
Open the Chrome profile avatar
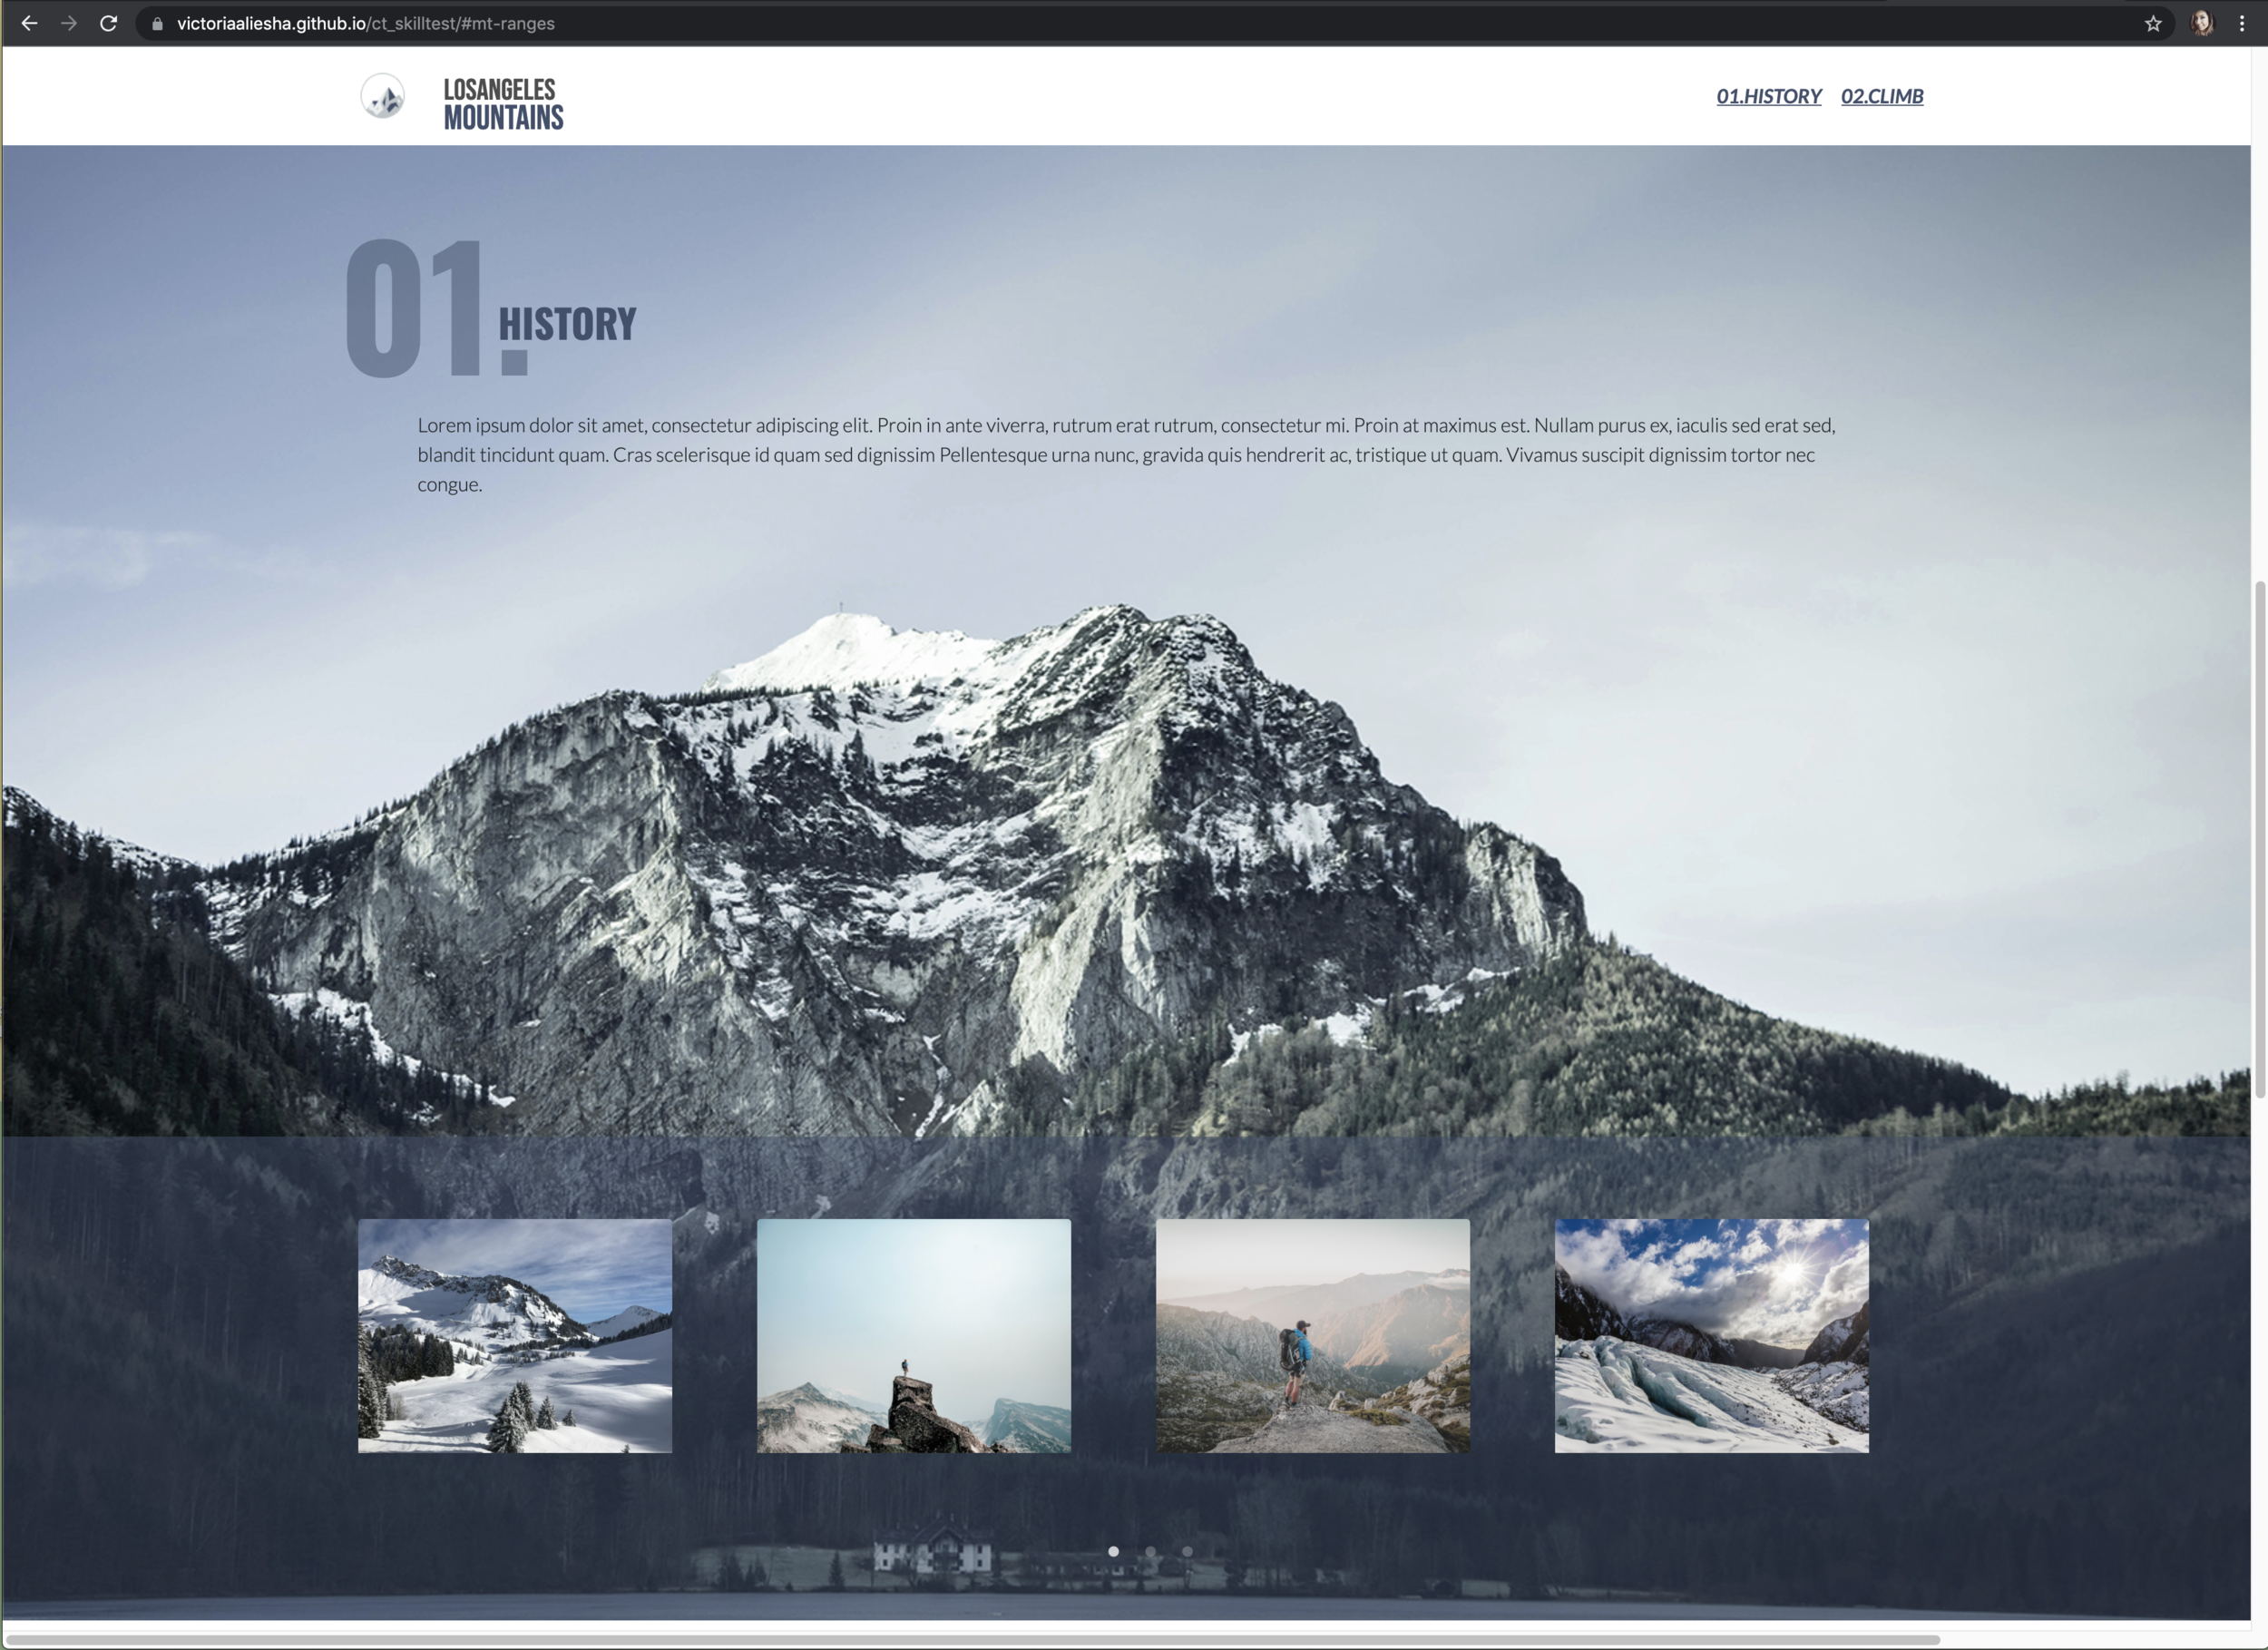point(2202,24)
